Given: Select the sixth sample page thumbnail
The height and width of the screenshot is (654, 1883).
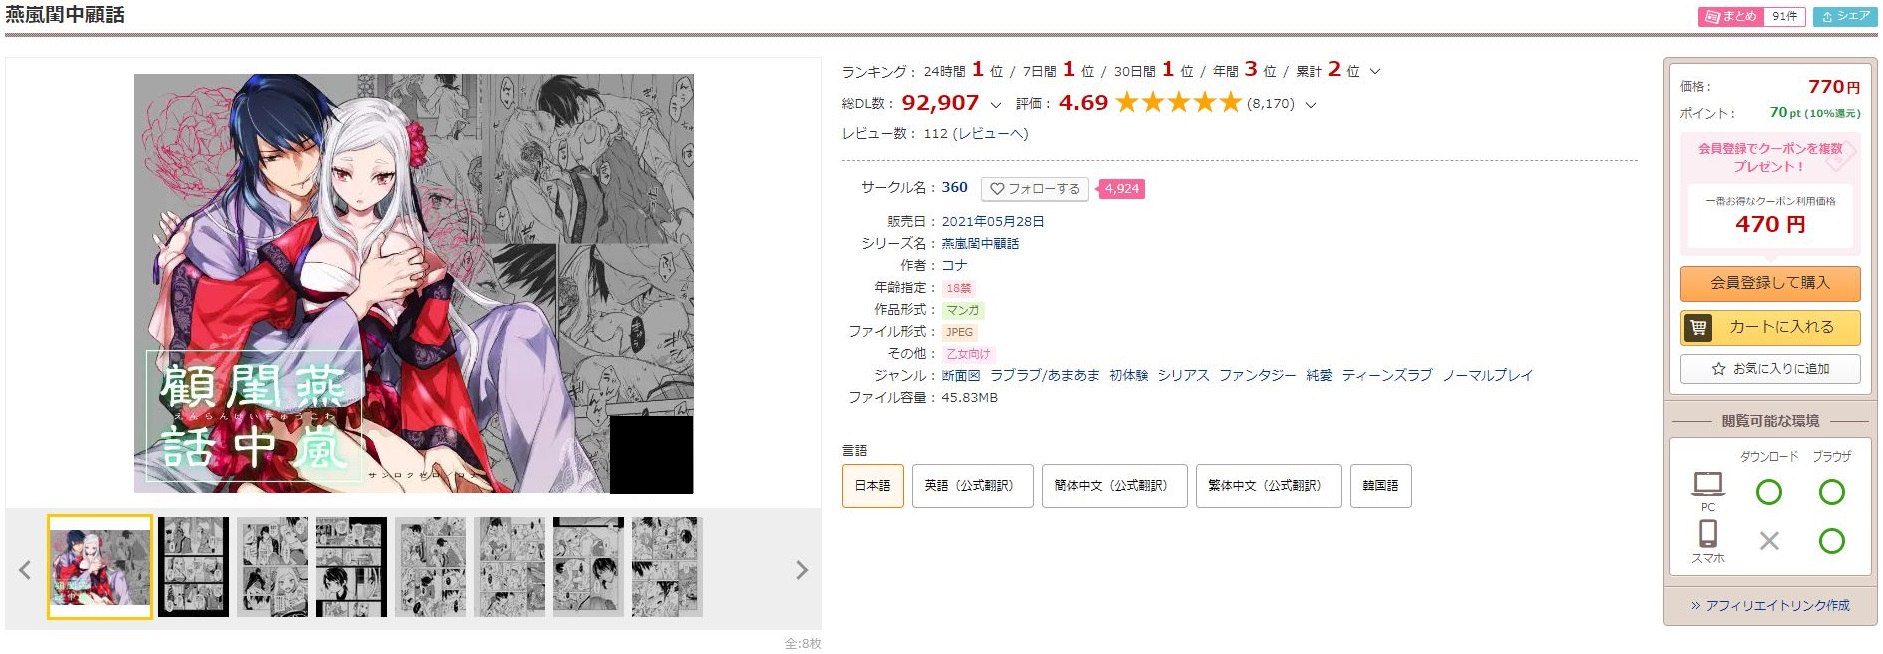Looking at the screenshot, I should coord(509,567).
